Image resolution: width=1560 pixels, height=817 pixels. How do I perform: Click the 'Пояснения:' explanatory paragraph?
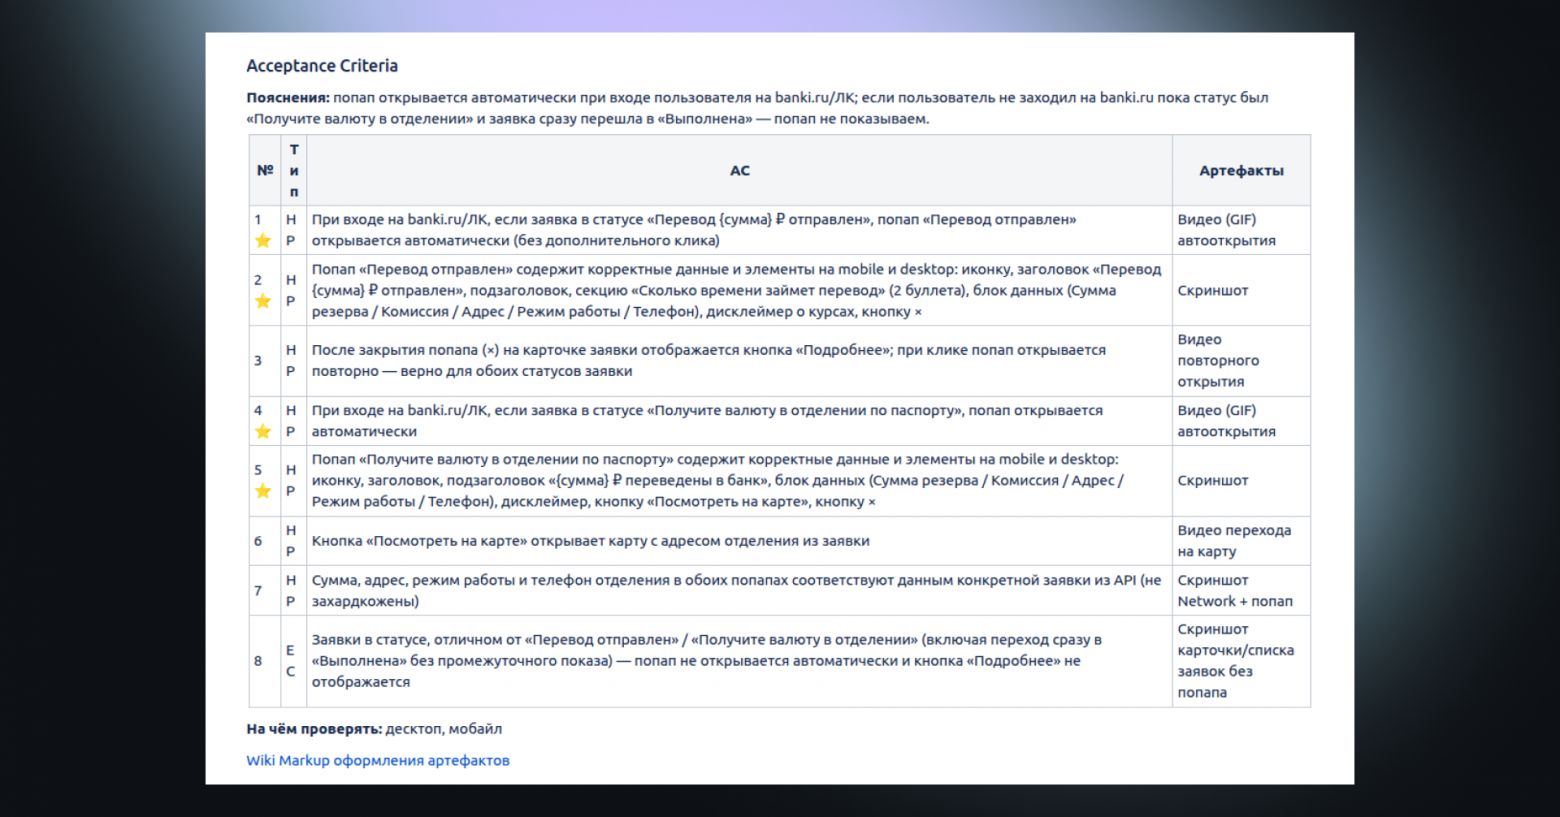[757, 108]
